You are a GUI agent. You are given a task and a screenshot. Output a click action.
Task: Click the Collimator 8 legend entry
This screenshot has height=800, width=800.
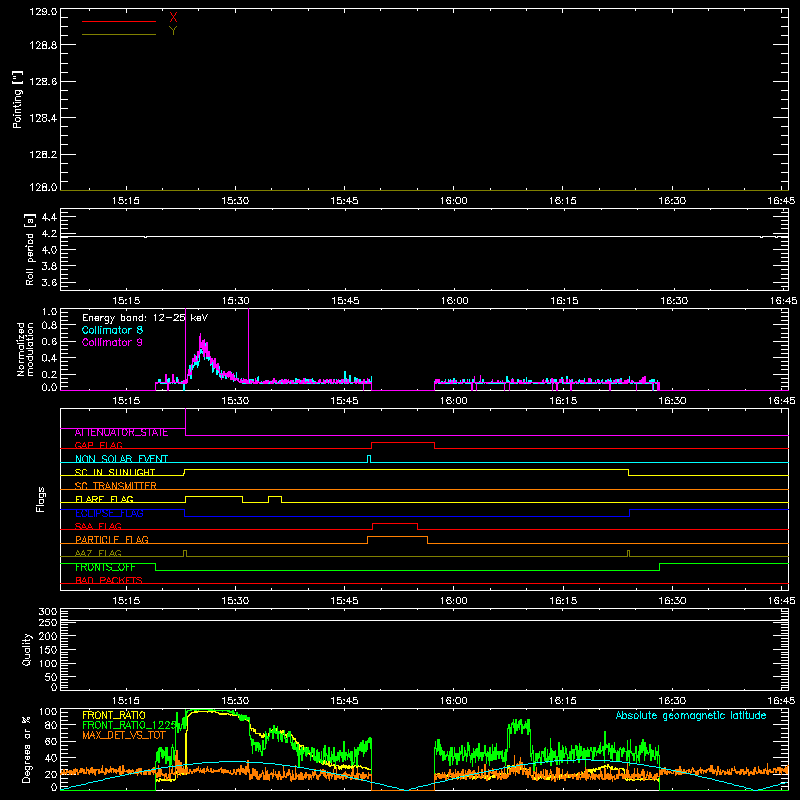coord(112,330)
